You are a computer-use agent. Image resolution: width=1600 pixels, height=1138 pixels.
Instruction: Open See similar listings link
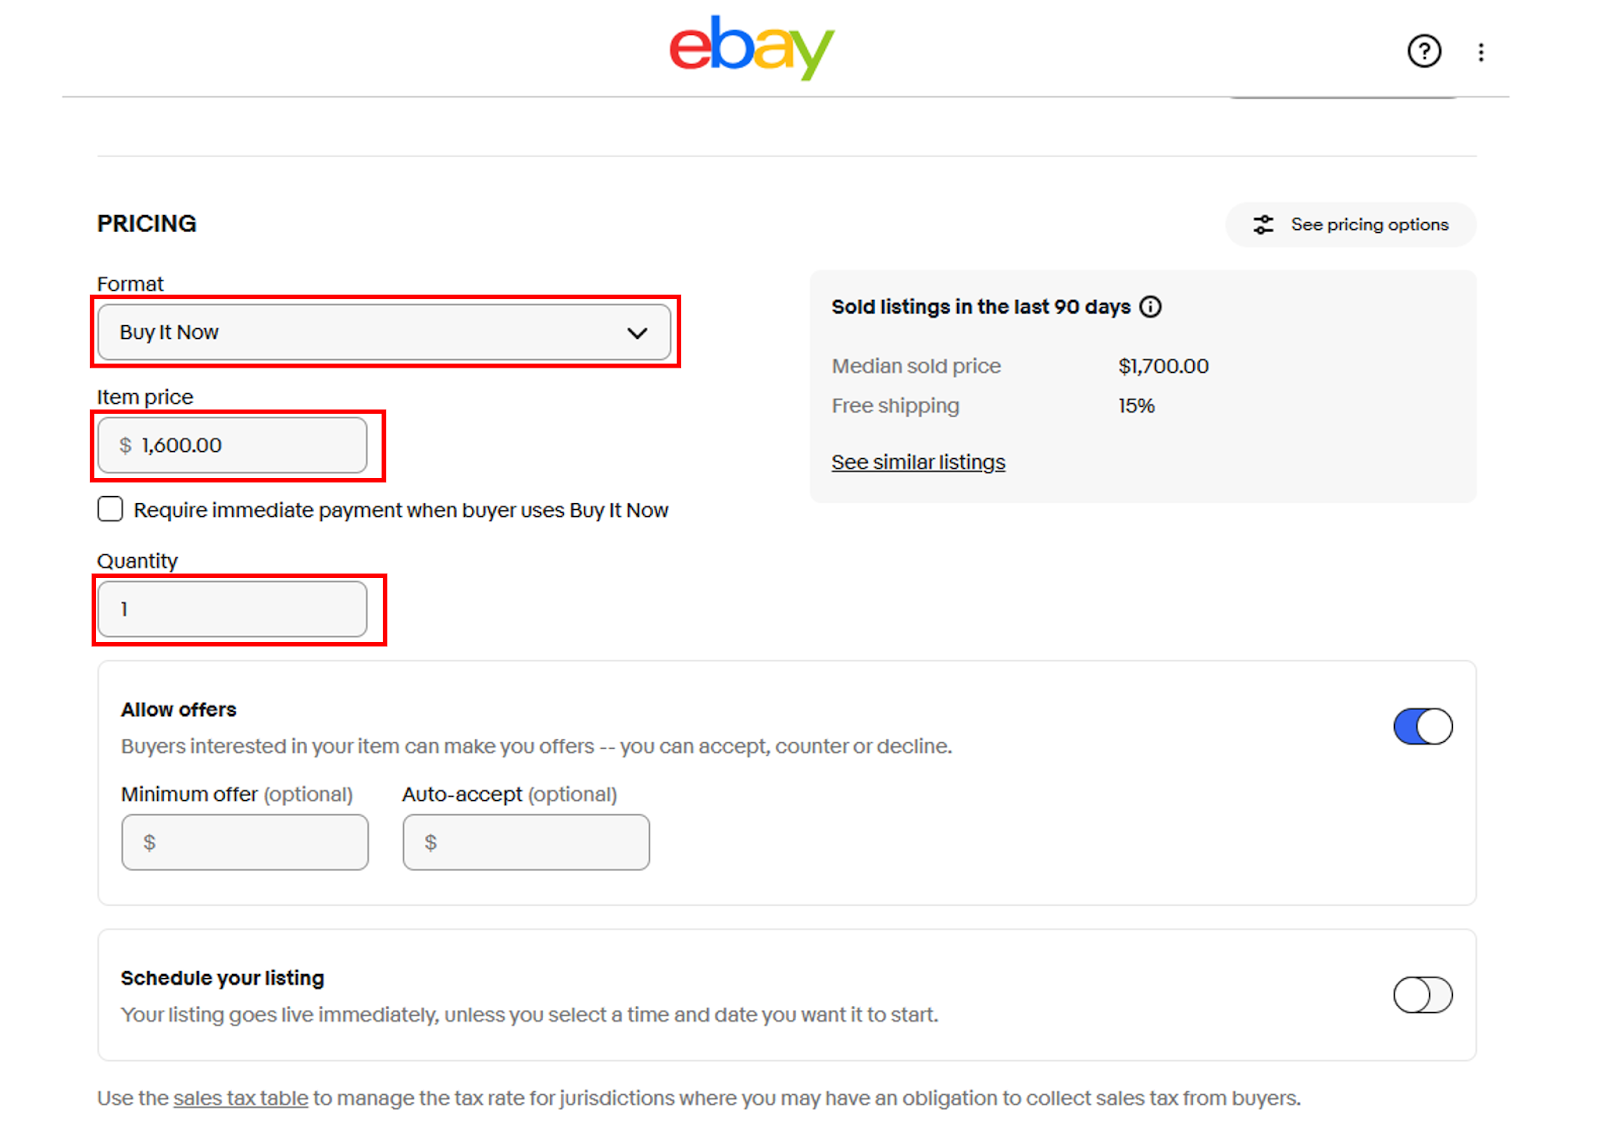(918, 462)
